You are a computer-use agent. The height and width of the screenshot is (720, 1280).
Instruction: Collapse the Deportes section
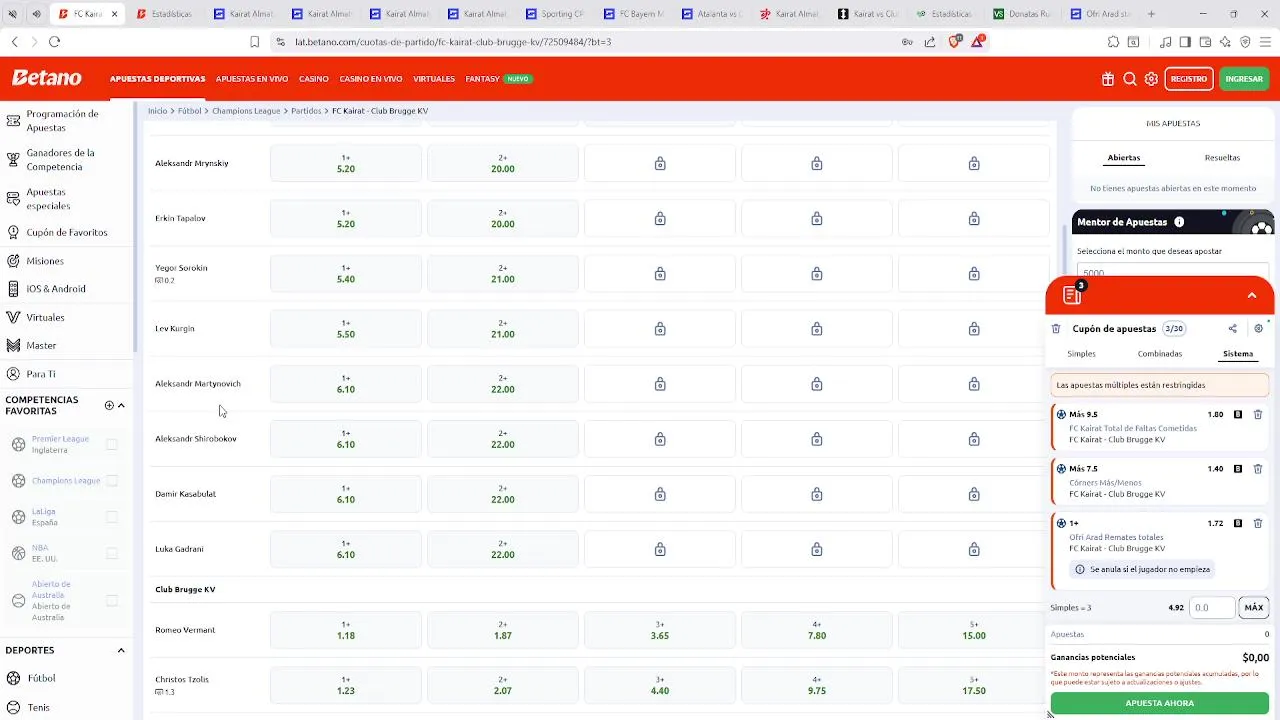[121, 650]
